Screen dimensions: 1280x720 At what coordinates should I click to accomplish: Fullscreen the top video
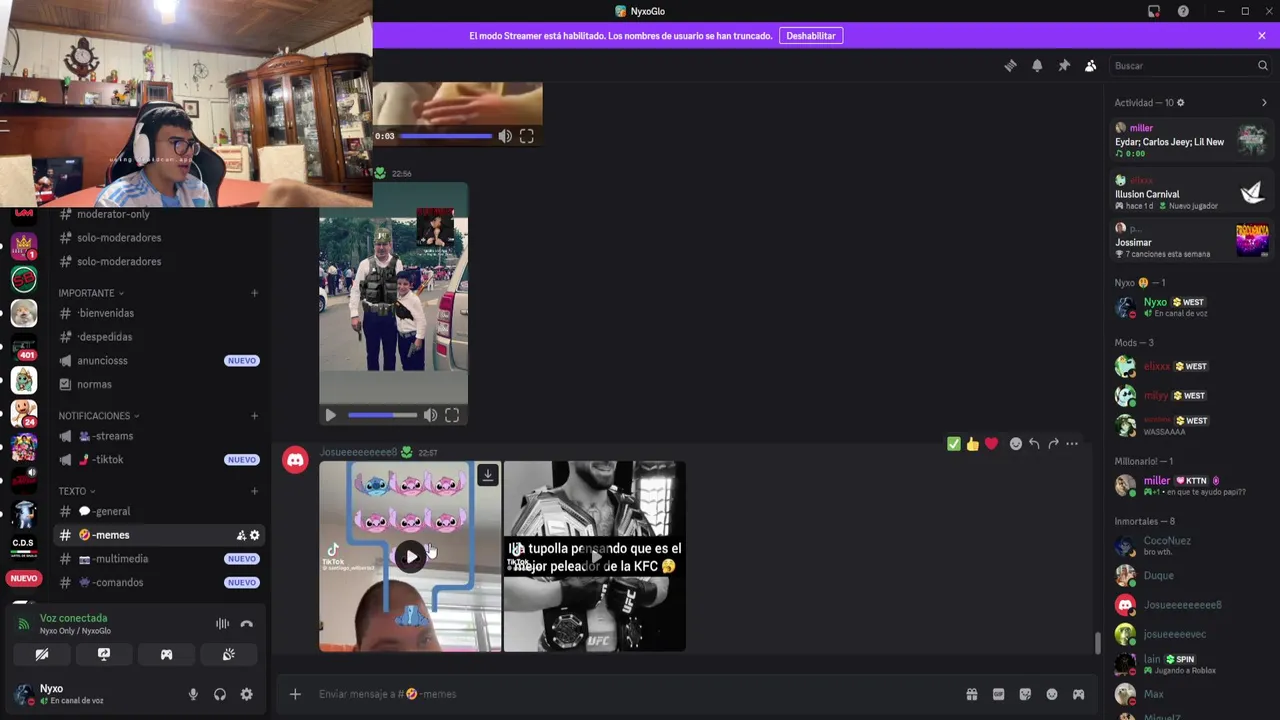click(527, 136)
